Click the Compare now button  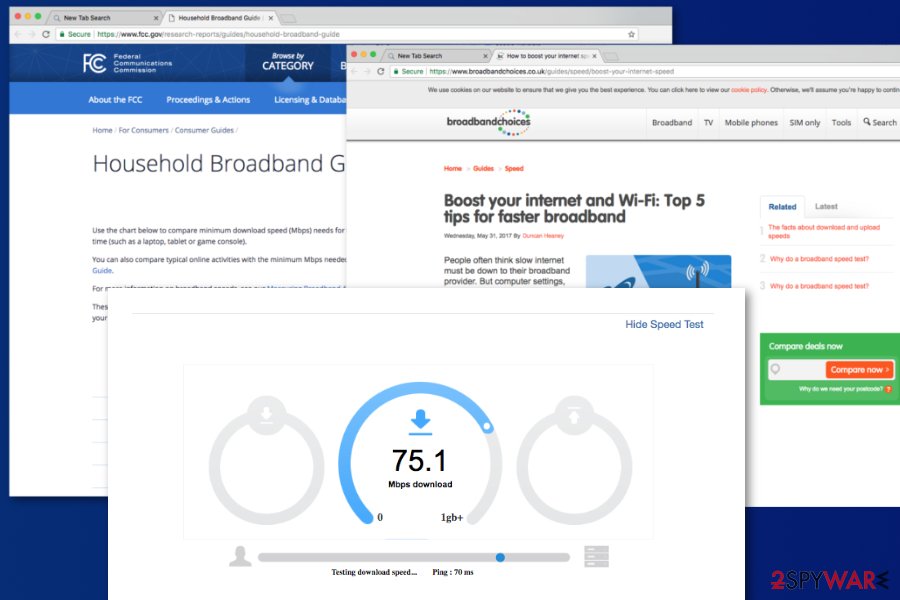pos(860,370)
